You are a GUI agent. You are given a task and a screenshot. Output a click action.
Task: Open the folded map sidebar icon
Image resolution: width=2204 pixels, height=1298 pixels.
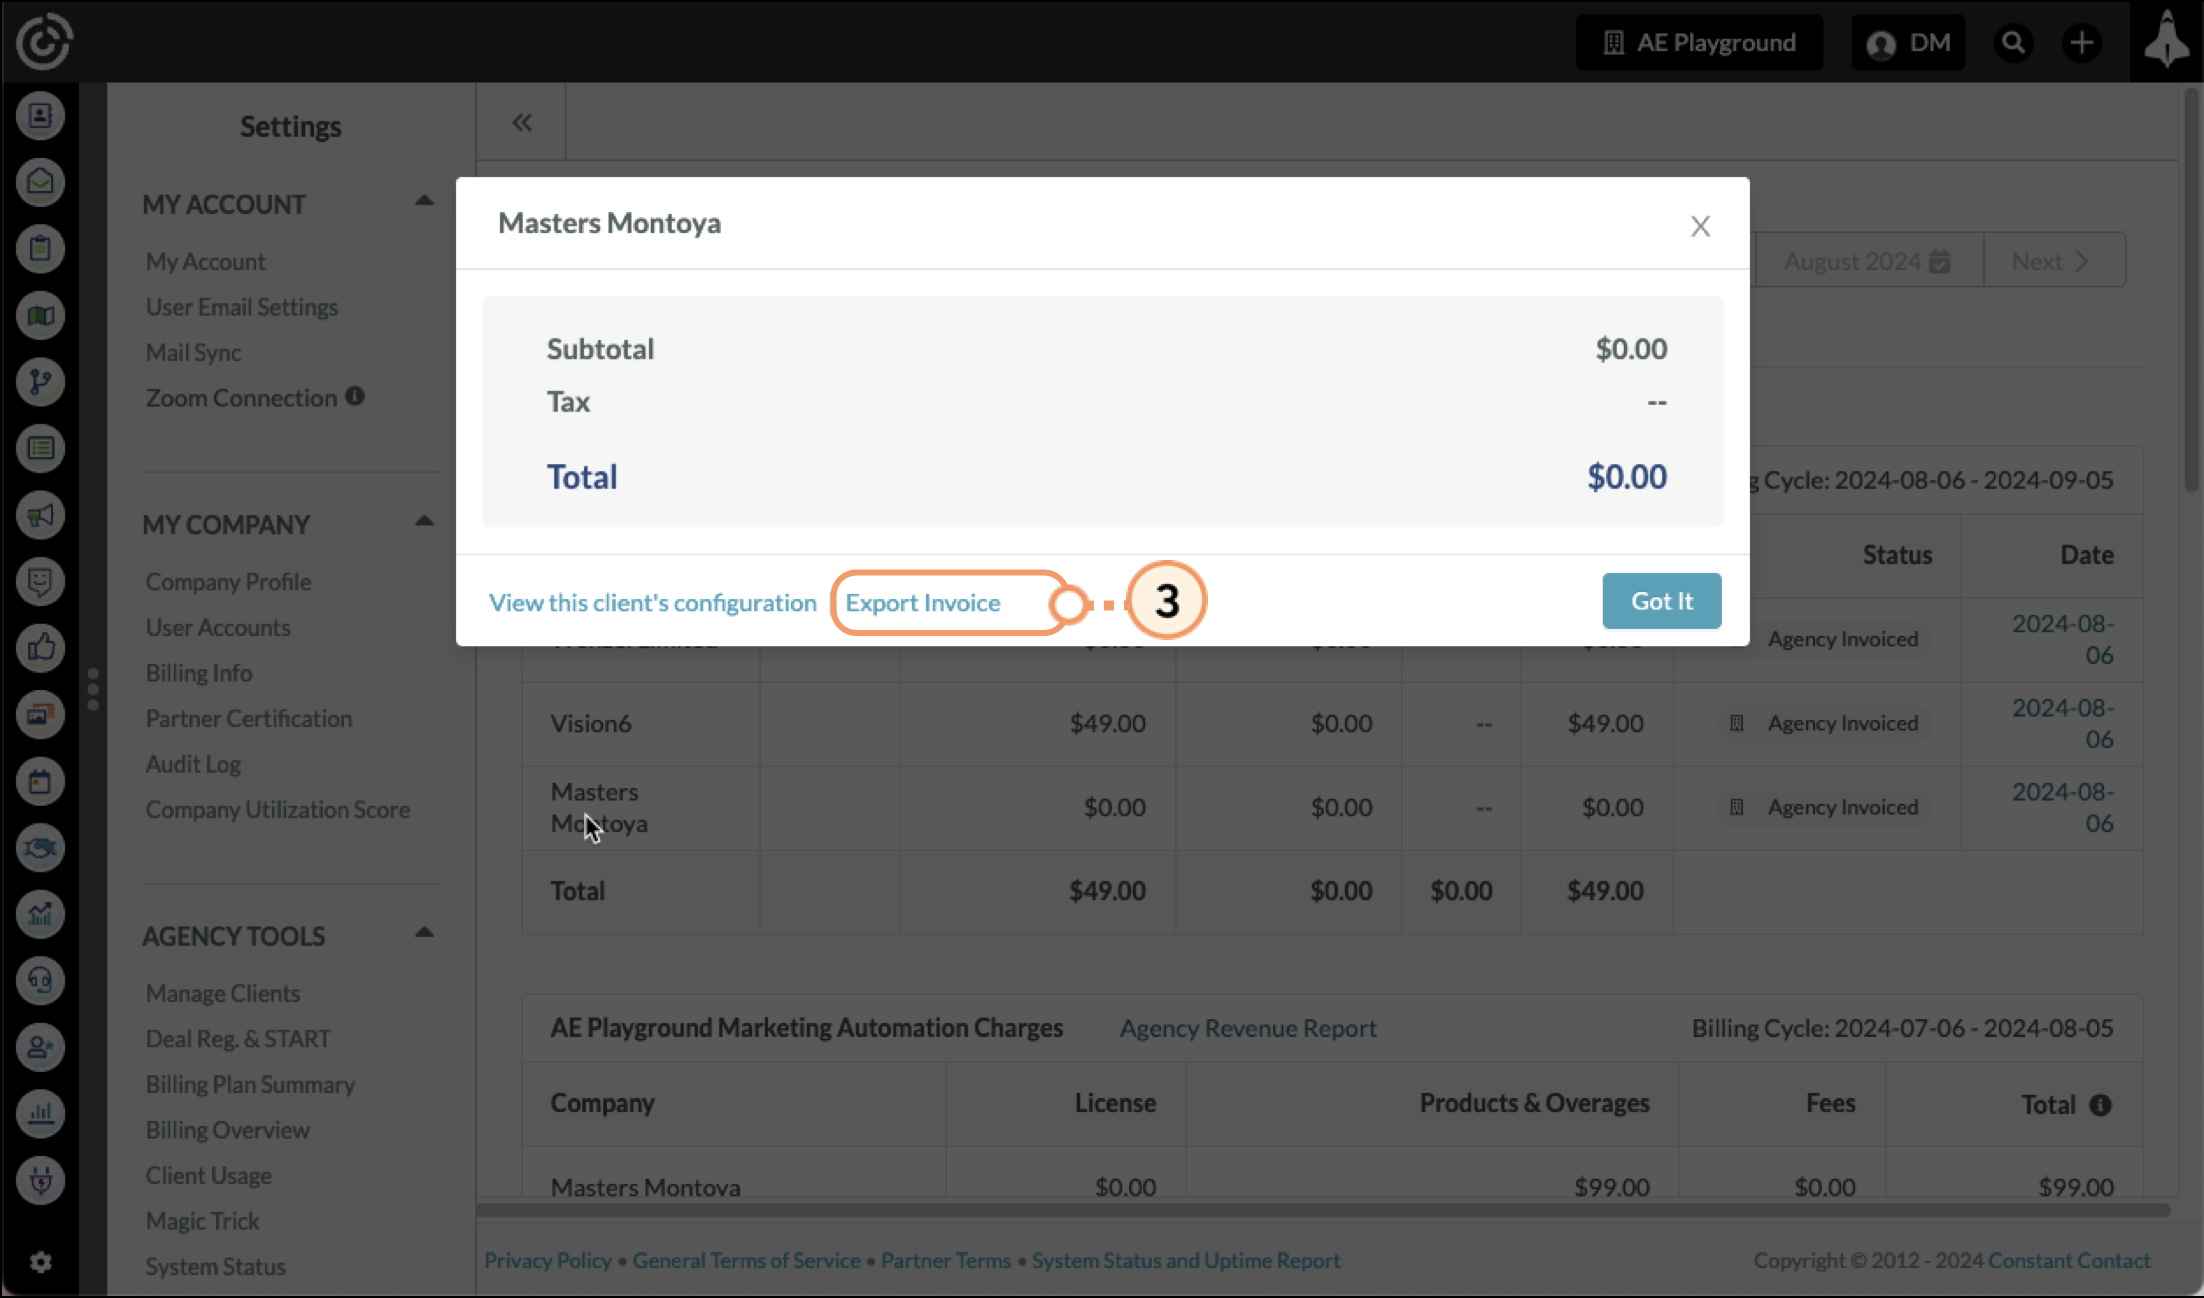[40, 316]
